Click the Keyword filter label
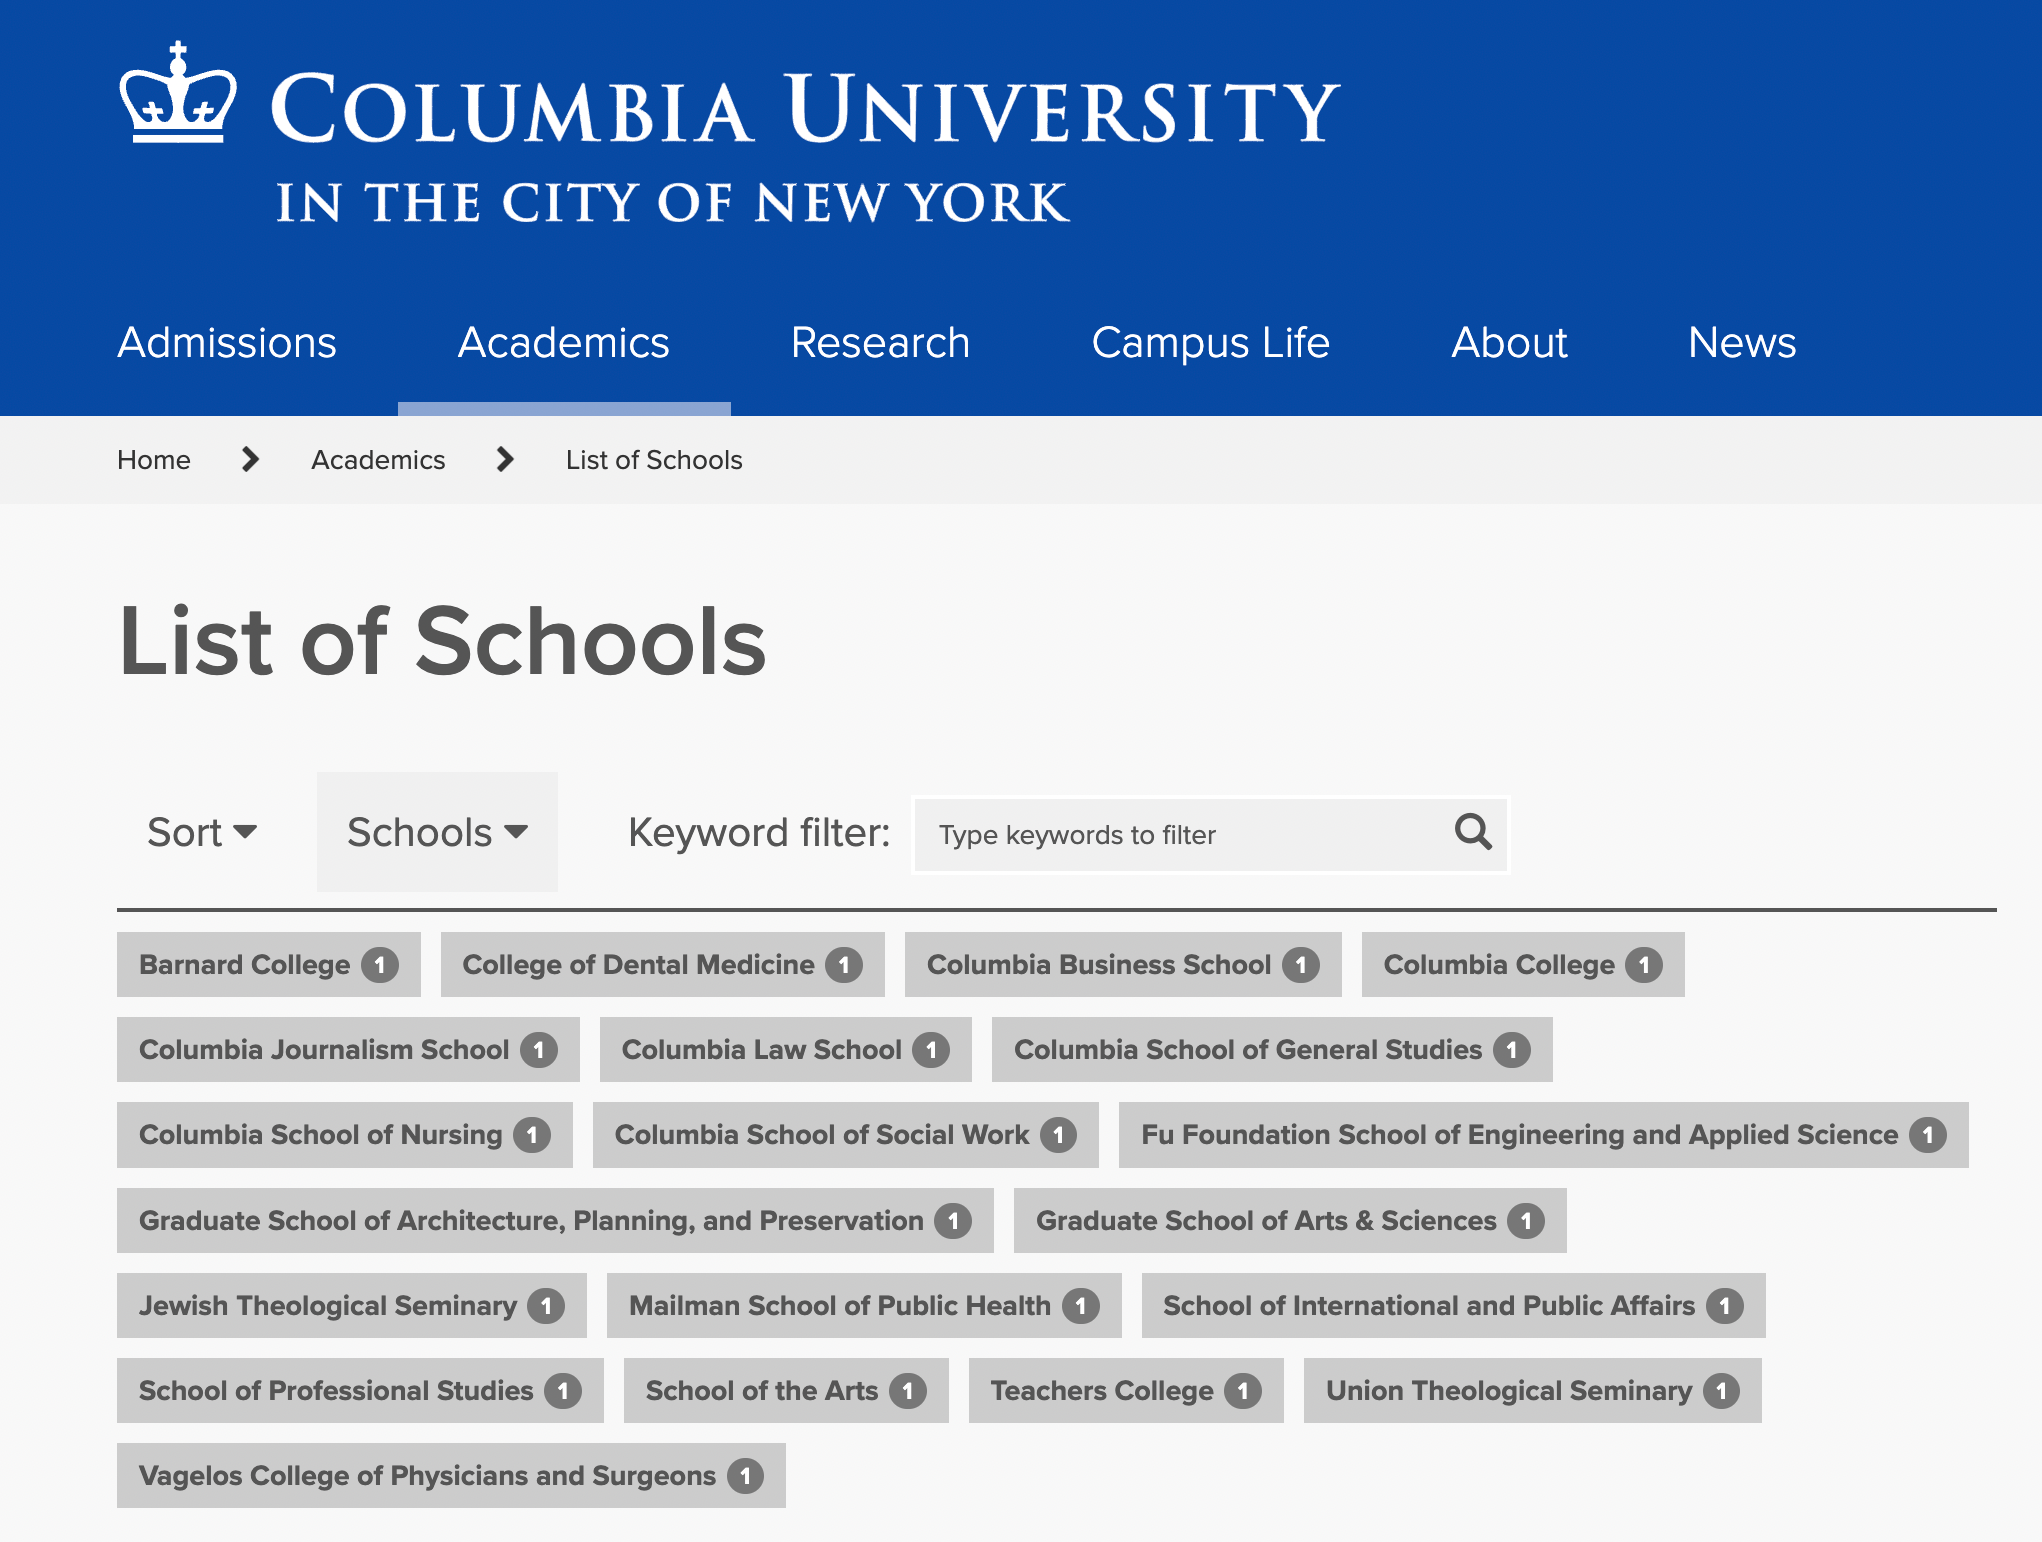The width and height of the screenshot is (2042, 1542). tap(759, 833)
